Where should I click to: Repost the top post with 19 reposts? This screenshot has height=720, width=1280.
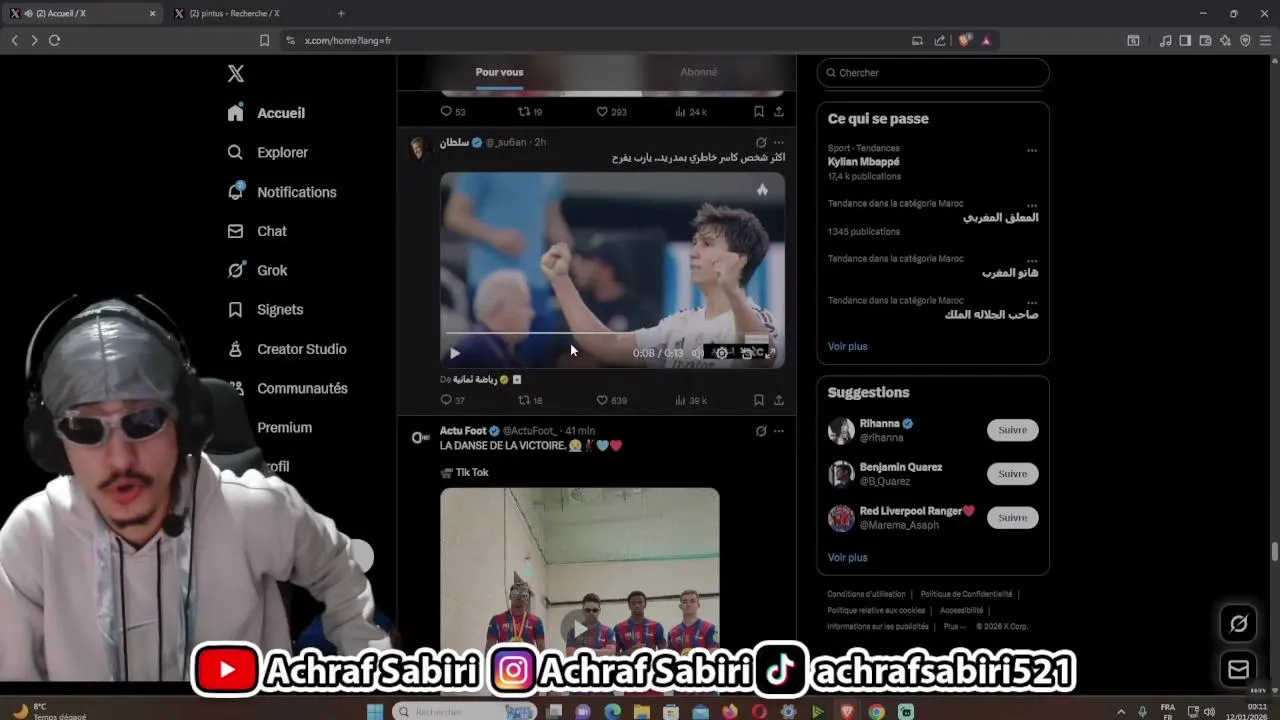tap(530, 112)
